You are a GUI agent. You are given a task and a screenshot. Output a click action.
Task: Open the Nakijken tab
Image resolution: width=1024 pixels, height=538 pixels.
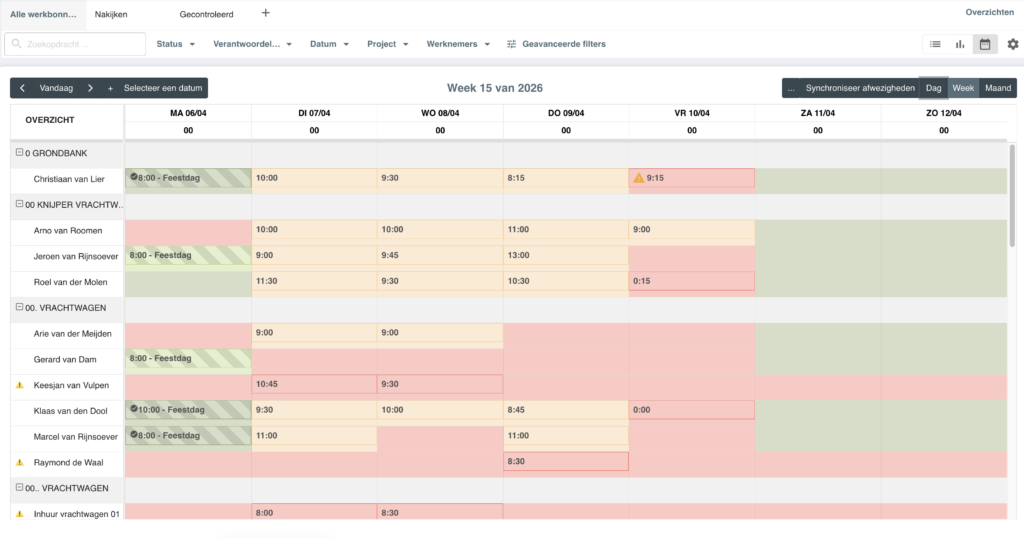pyautogui.click(x=111, y=14)
